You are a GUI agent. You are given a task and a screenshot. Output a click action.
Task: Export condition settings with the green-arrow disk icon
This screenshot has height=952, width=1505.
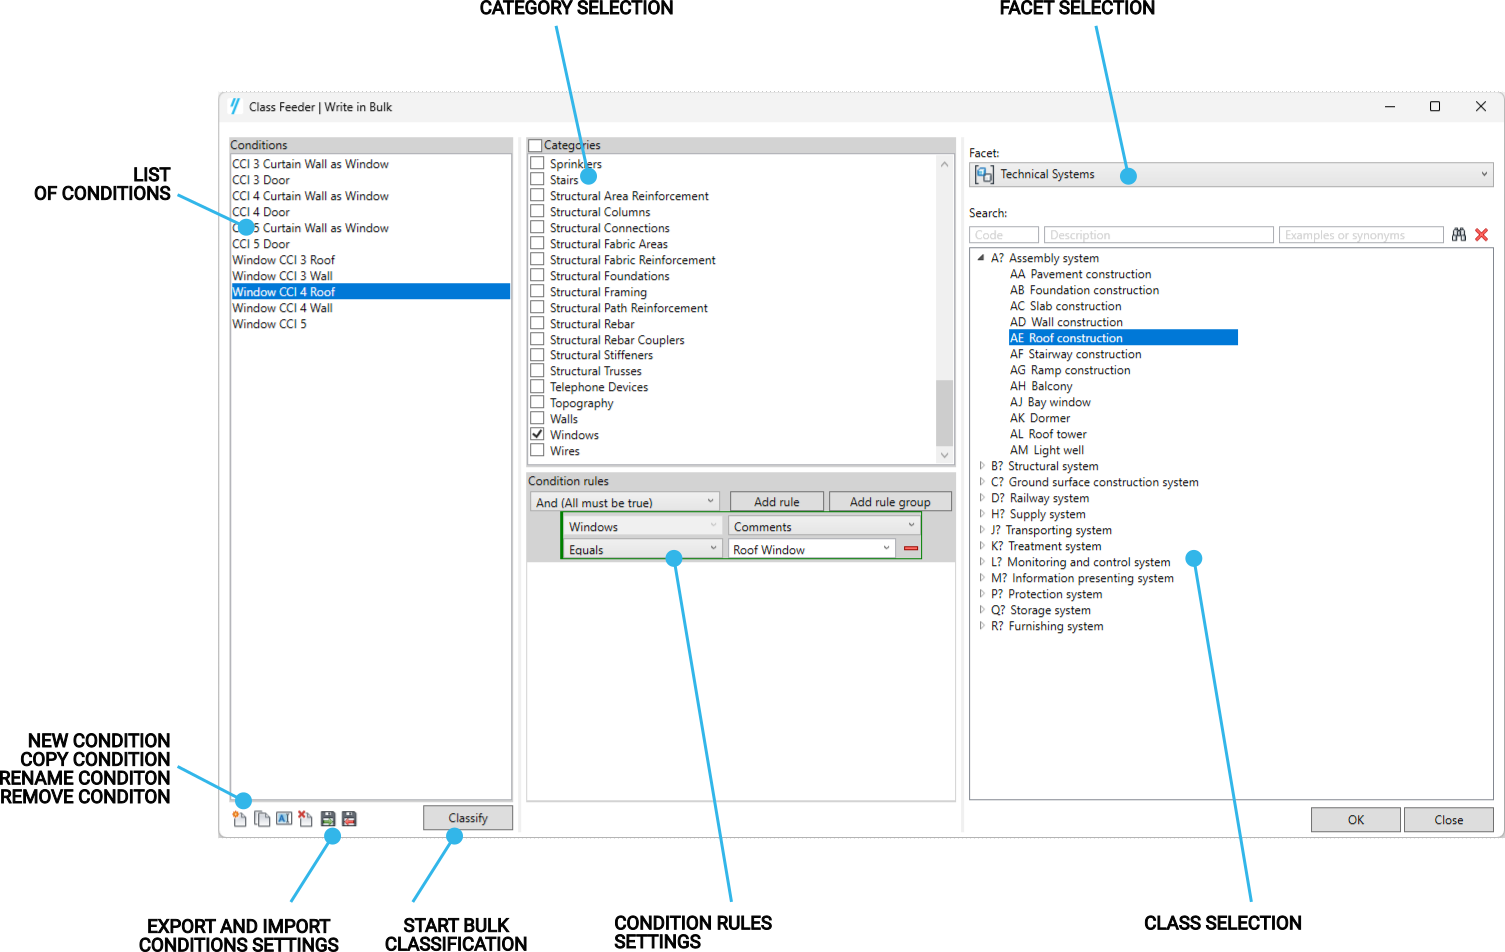328,819
